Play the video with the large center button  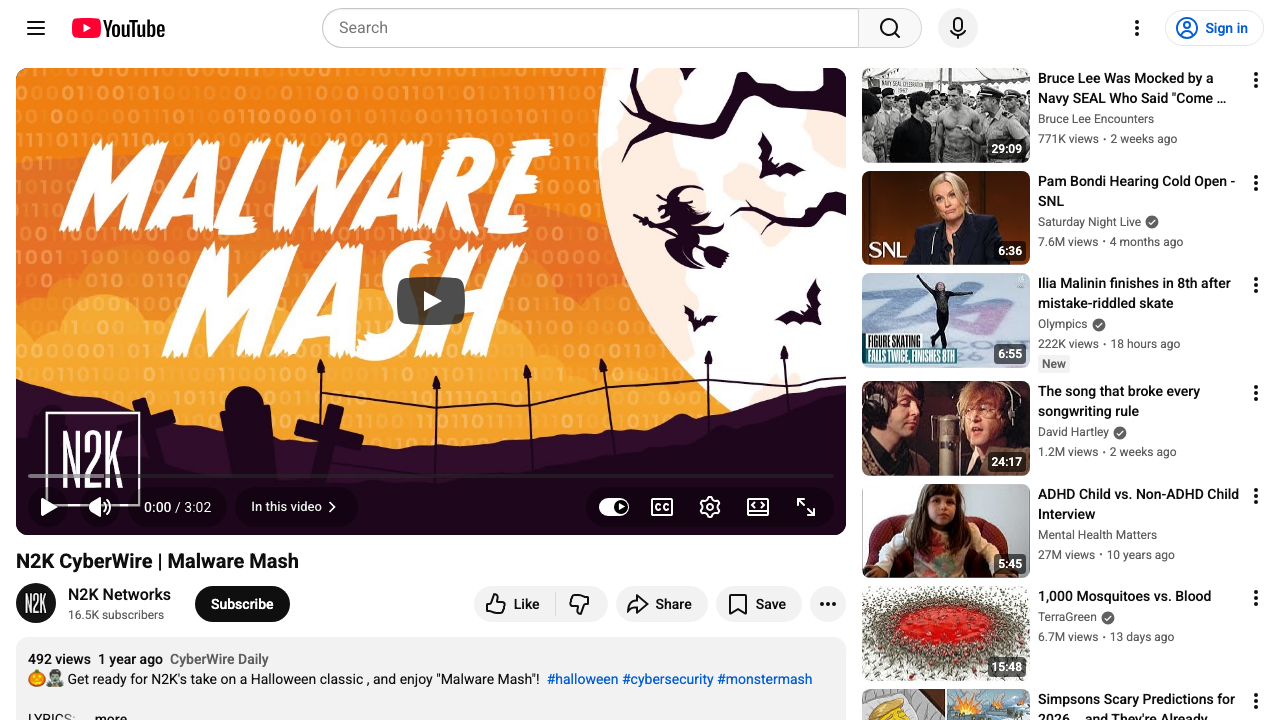pos(431,301)
